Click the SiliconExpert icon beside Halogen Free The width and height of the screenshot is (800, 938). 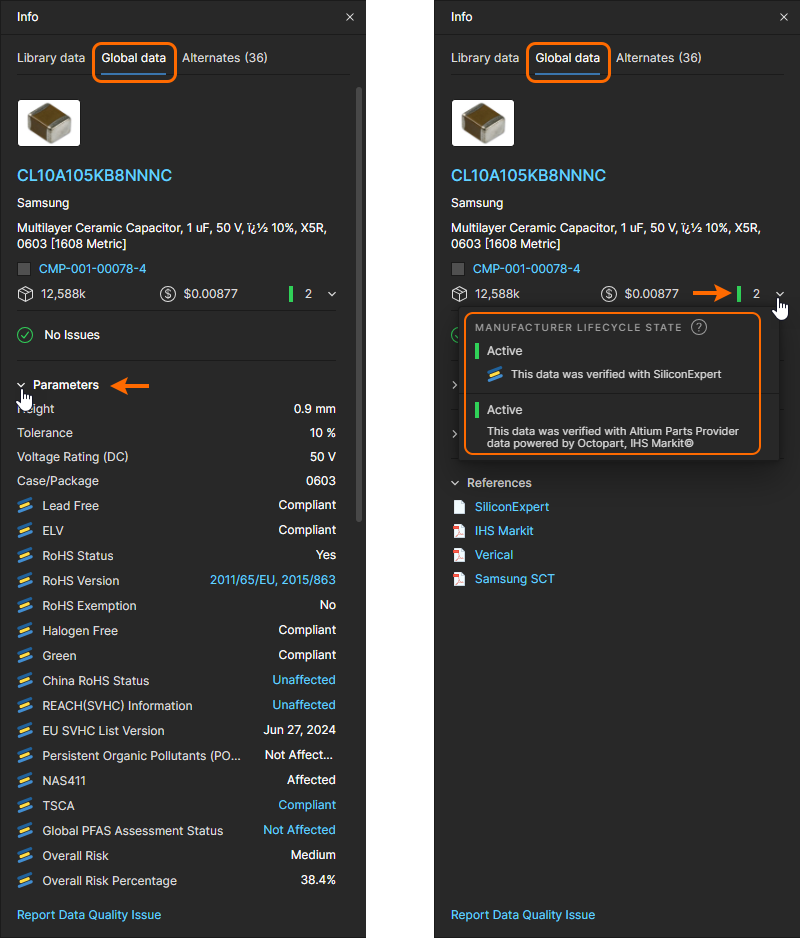pos(25,631)
